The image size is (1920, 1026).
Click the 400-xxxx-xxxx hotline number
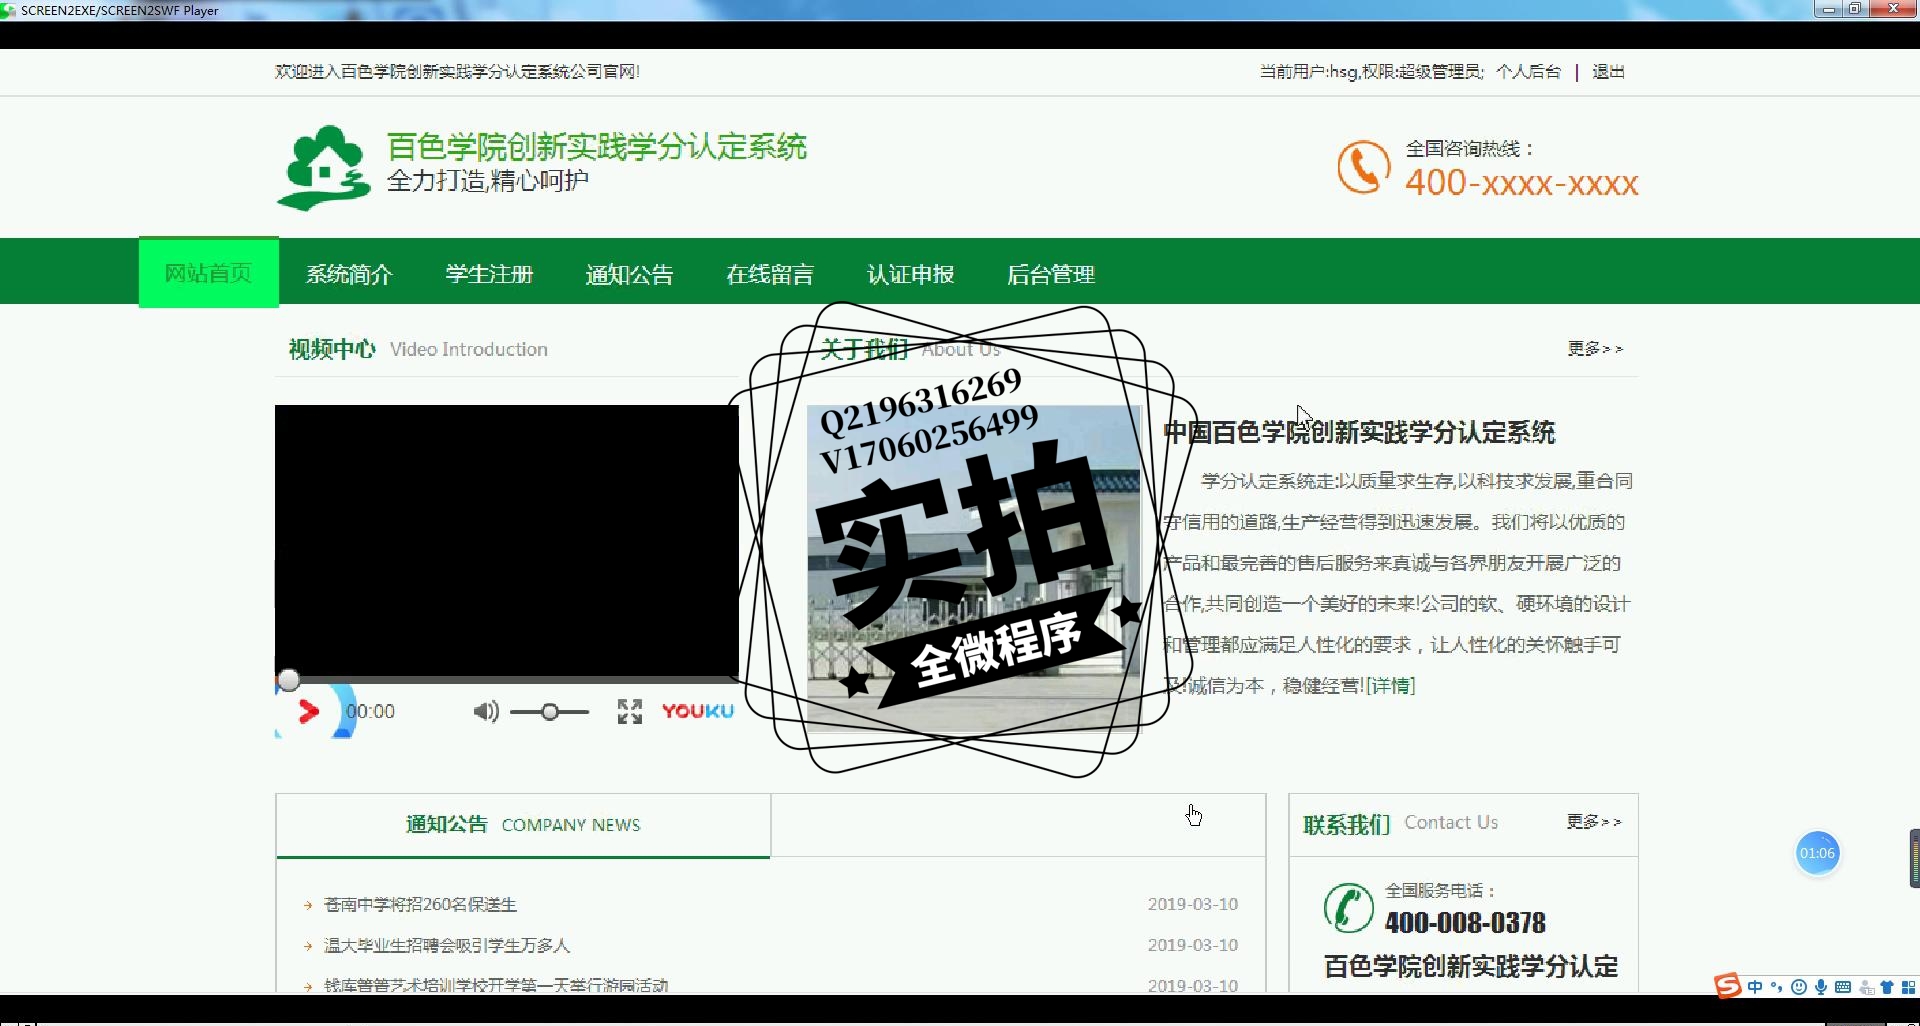point(1521,183)
